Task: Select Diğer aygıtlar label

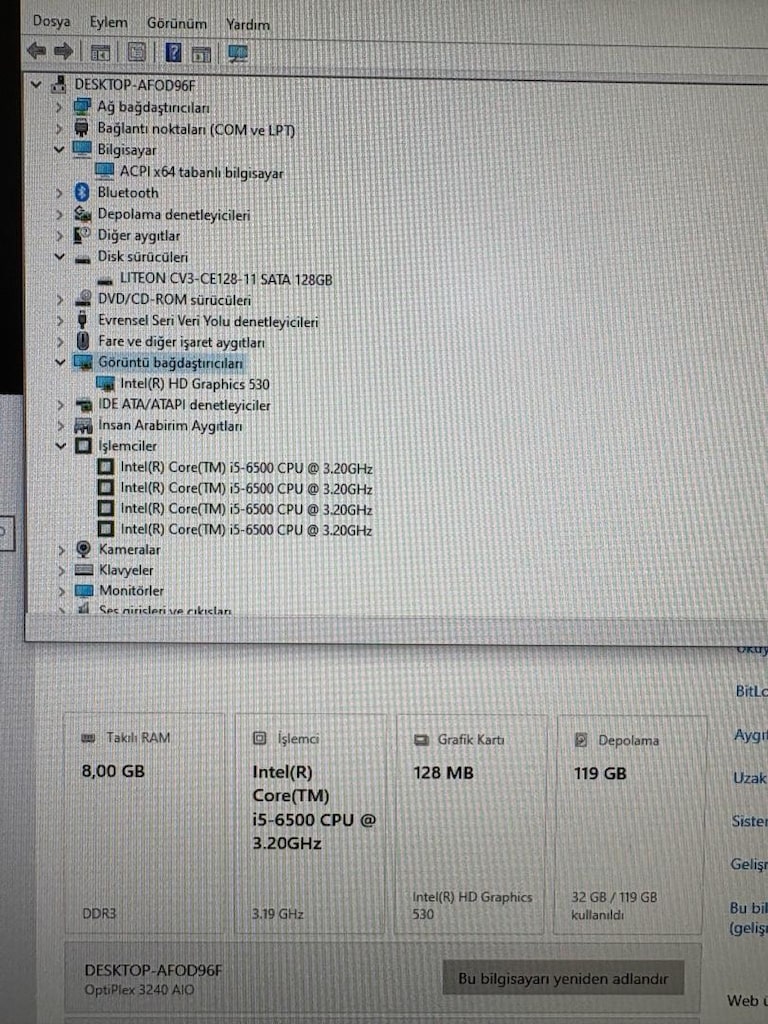Action: click(139, 235)
